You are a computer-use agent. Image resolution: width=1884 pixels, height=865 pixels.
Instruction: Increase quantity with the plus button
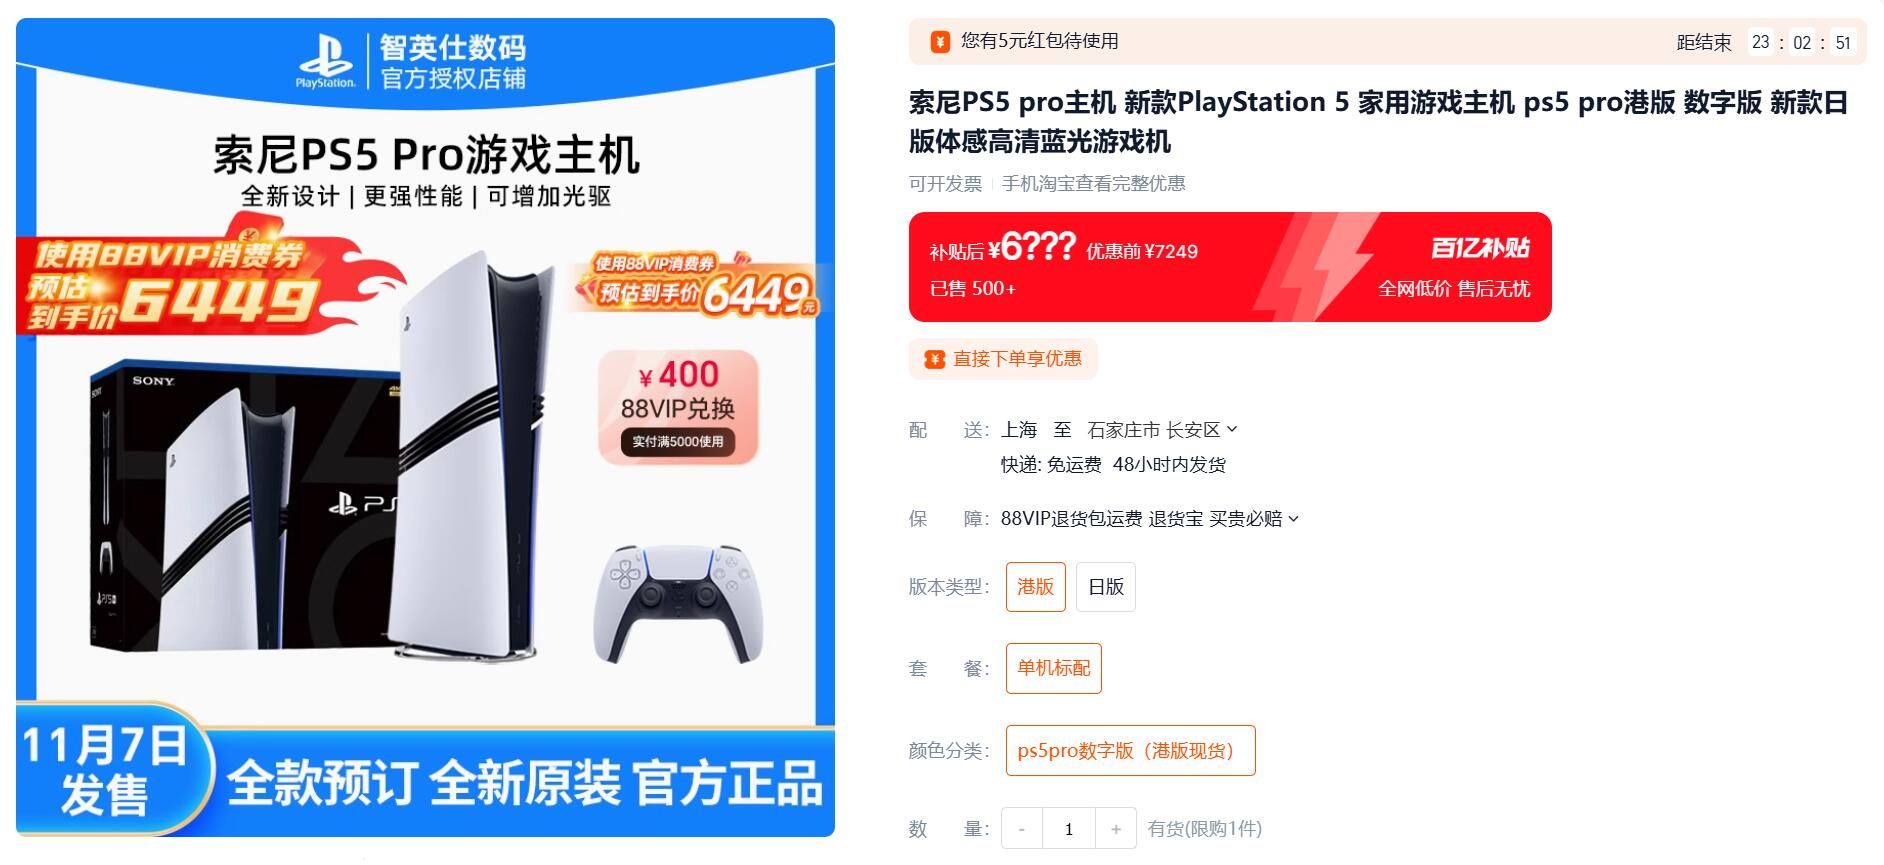click(1116, 829)
